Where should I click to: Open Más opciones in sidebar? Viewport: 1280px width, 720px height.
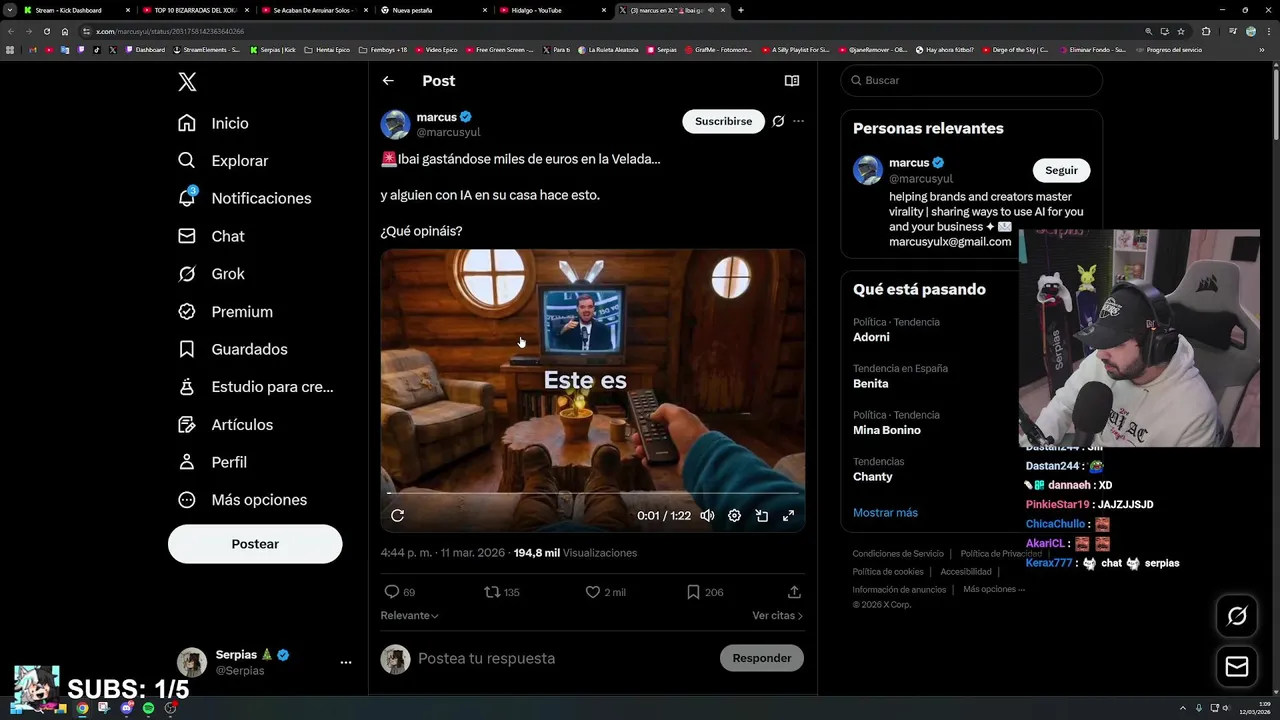pos(242,500)
